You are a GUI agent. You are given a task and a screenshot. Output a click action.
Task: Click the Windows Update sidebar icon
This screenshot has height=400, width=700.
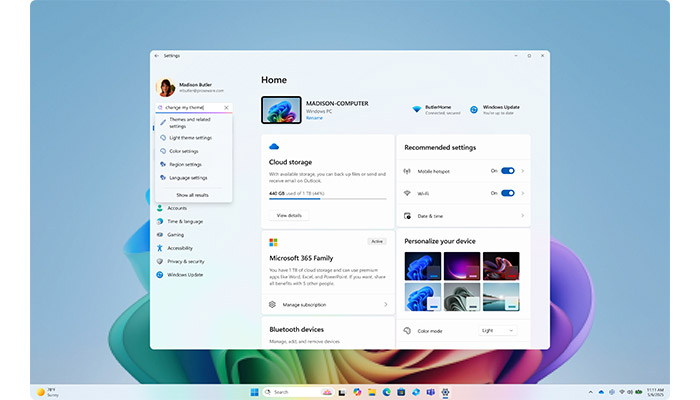[159, 275]
